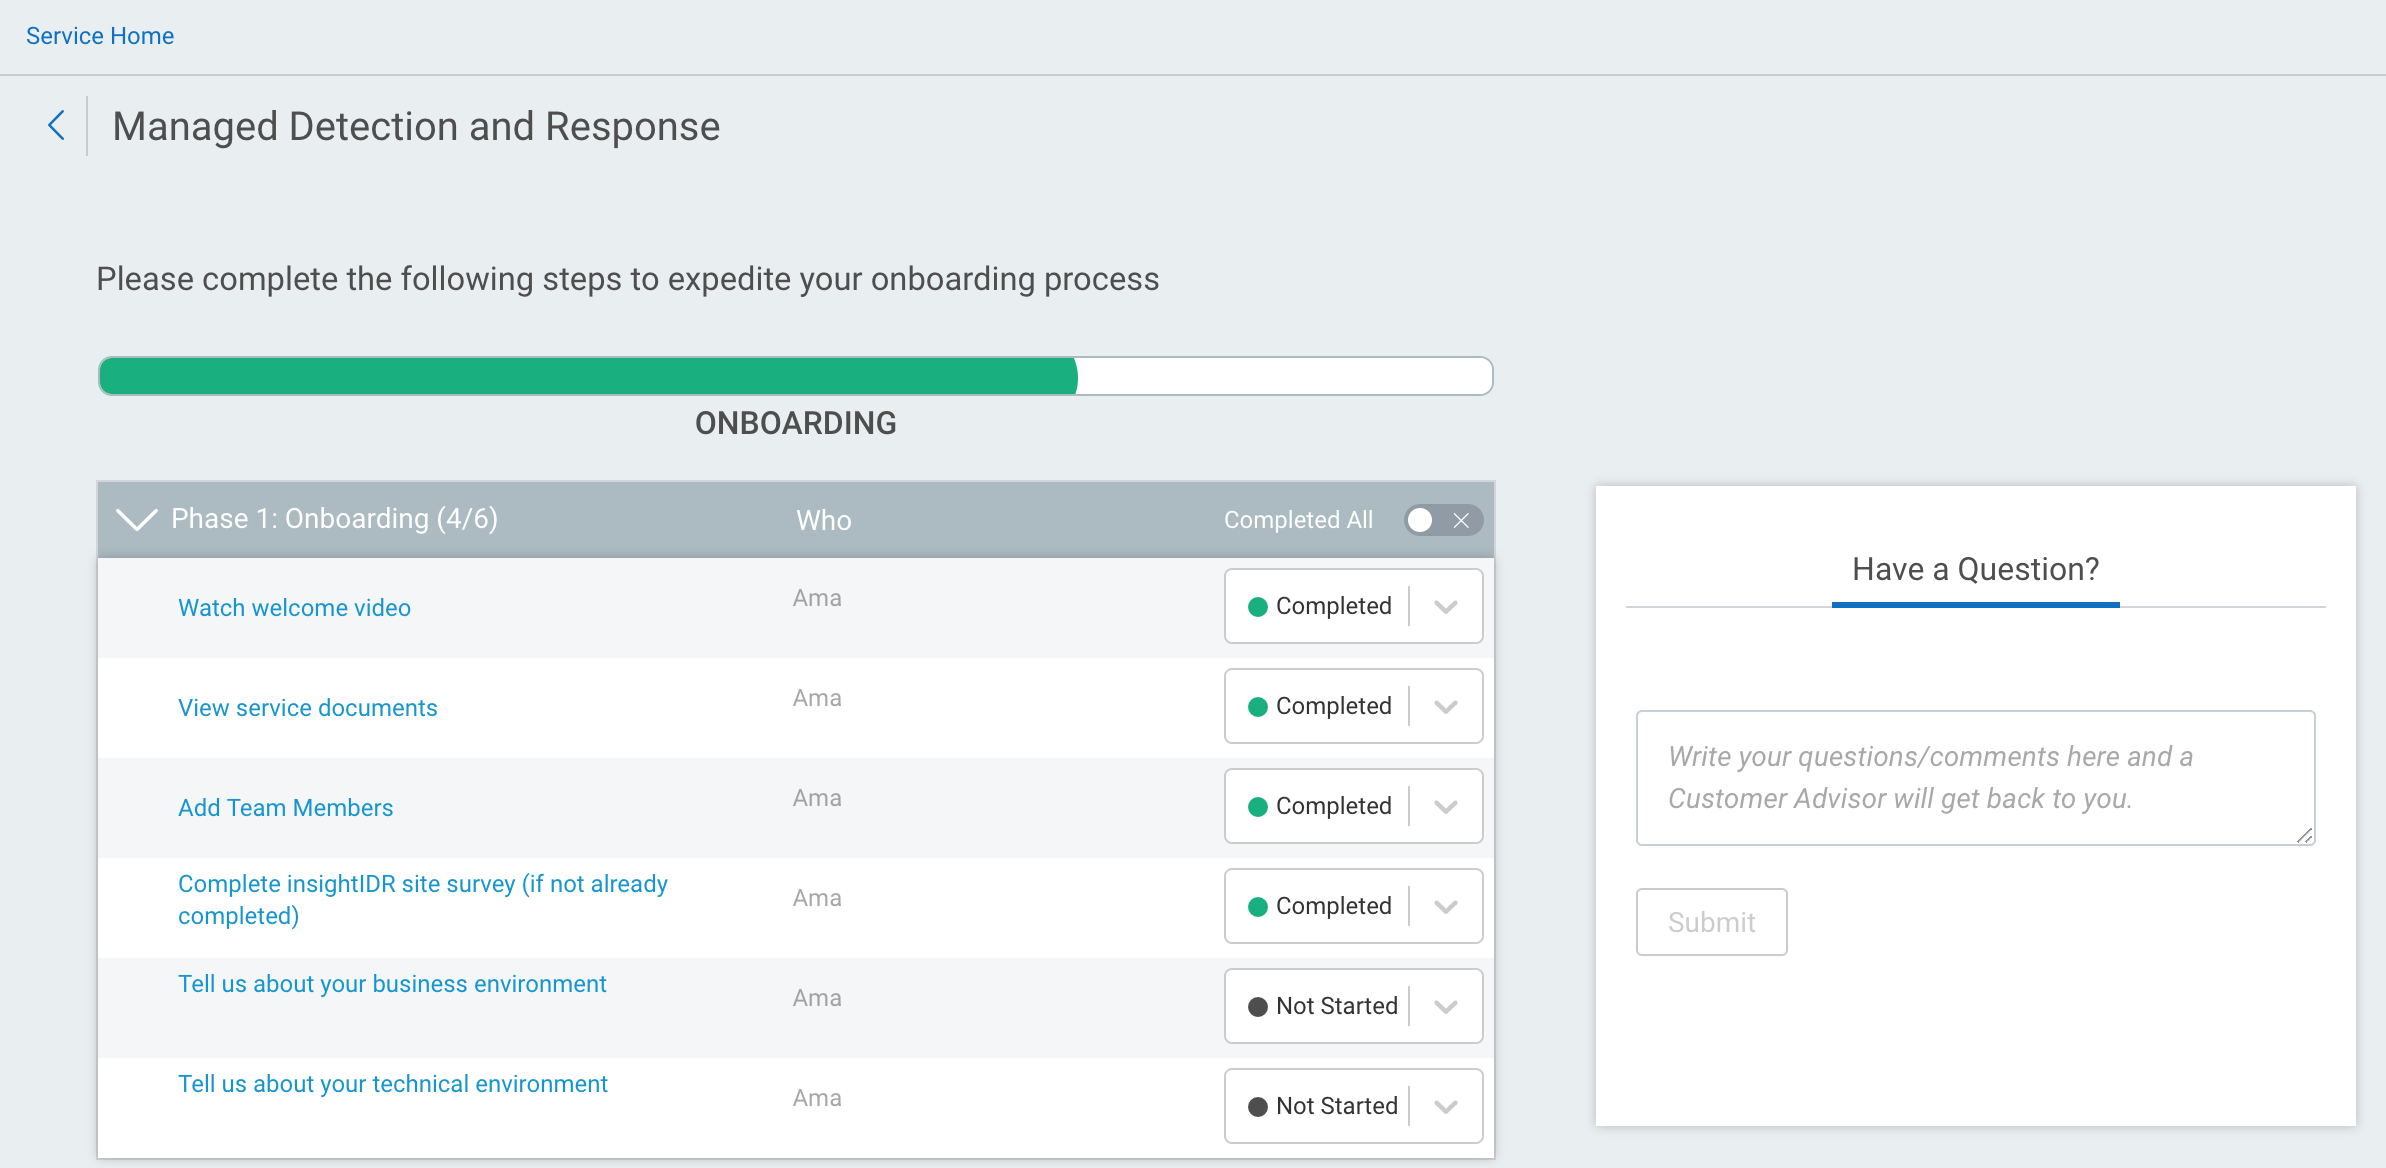
Task: Open the Add Team Members link
Action: click(x=286, y=808)
